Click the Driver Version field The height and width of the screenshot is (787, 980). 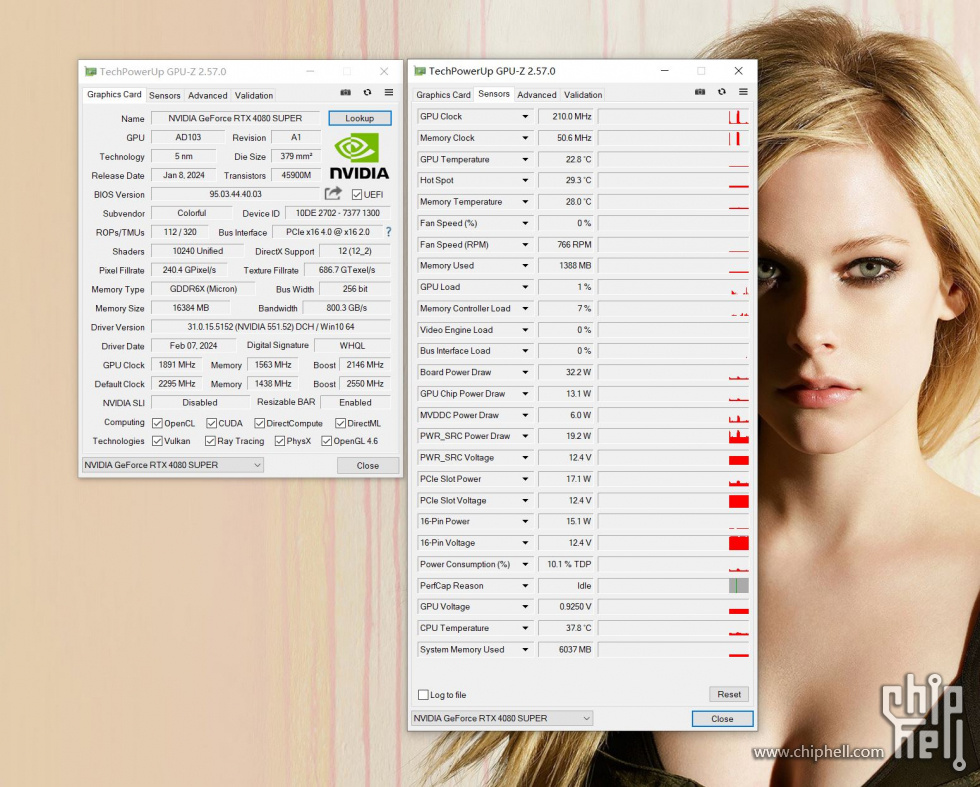click(271, 327)
